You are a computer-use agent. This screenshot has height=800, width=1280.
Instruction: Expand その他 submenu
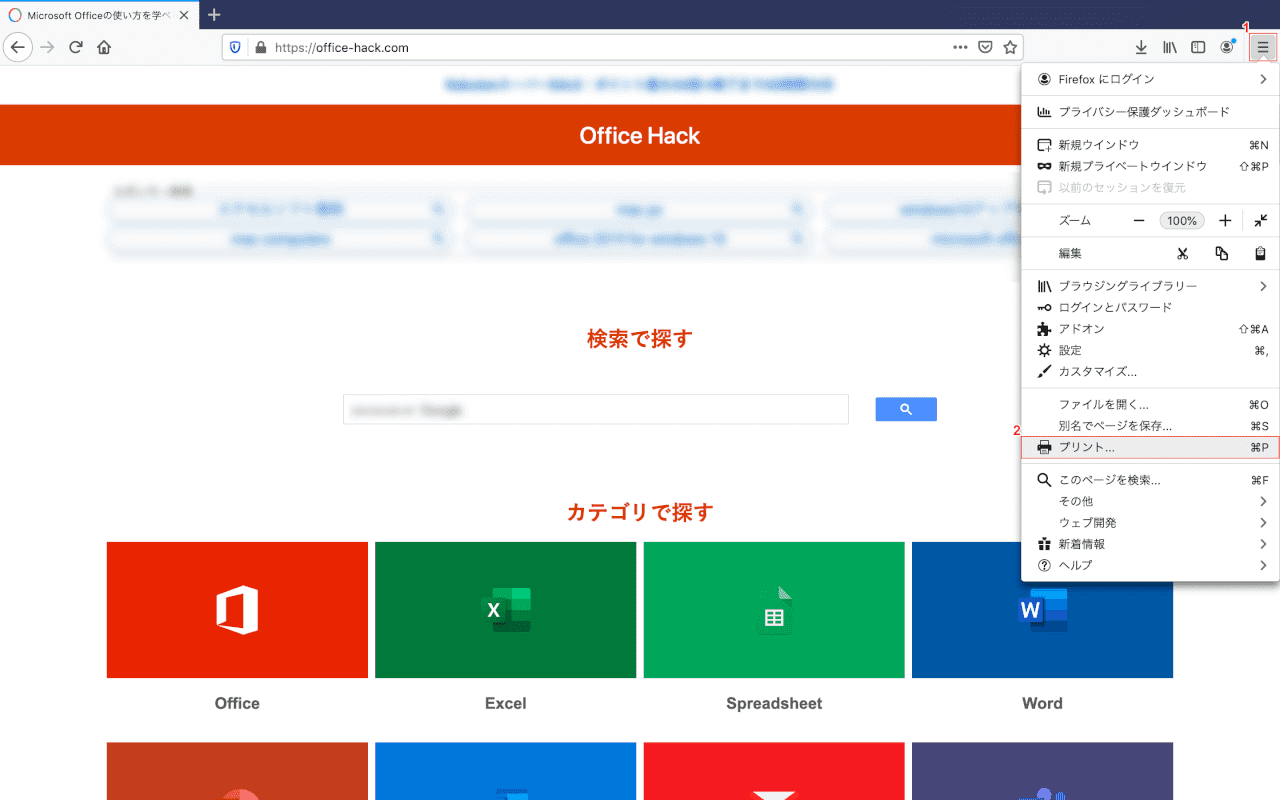(x=1150, y=501)
